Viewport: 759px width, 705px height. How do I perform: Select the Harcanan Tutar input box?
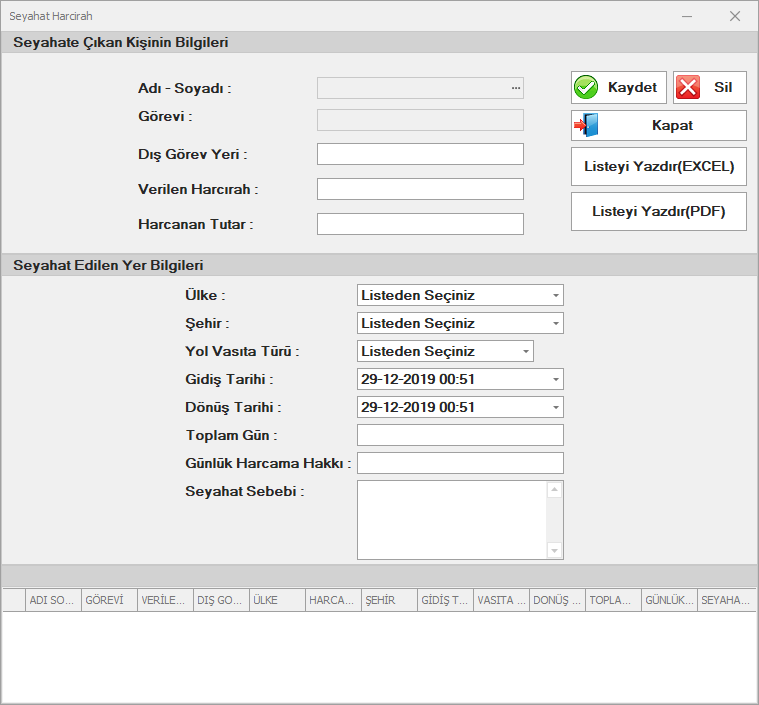[x=420, y=224]
